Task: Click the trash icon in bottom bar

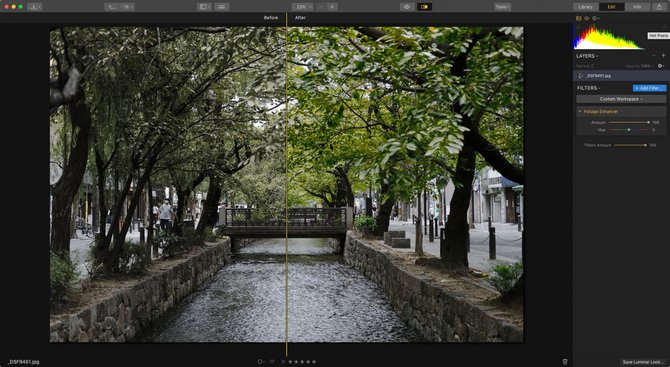Action: (565, 362)
